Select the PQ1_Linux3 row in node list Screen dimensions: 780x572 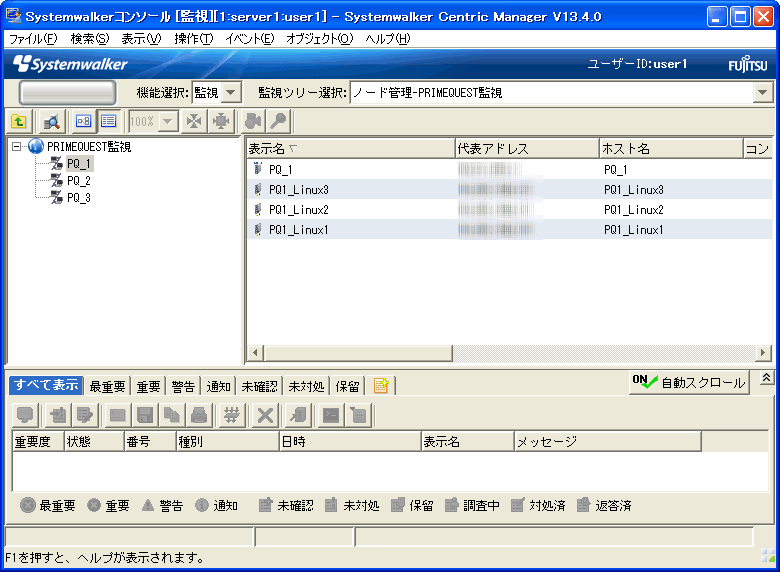(509, 190)
